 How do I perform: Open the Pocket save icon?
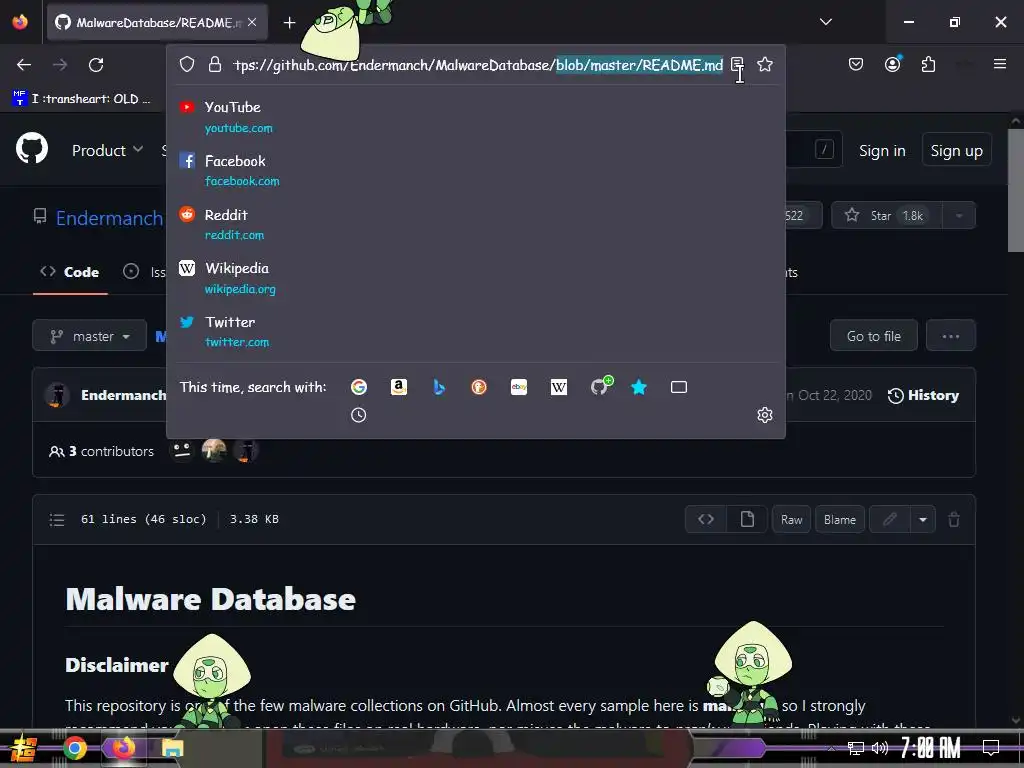point(856,64)
